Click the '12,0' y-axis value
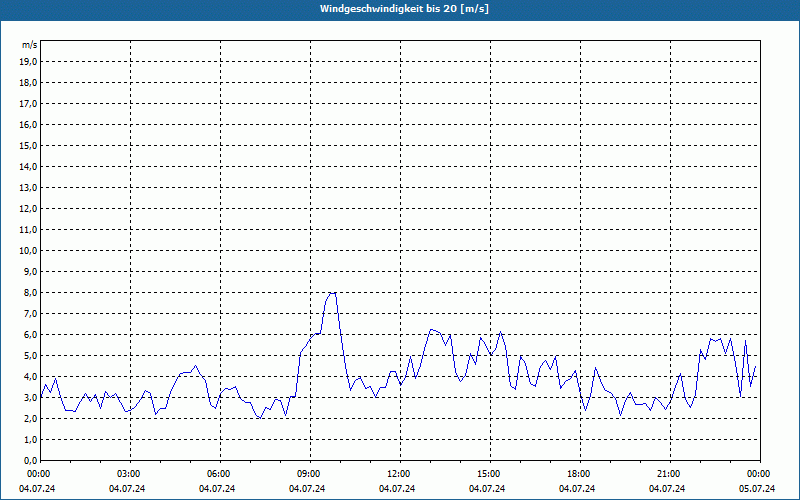The image size is (800, 500). [x=29, y=208]
